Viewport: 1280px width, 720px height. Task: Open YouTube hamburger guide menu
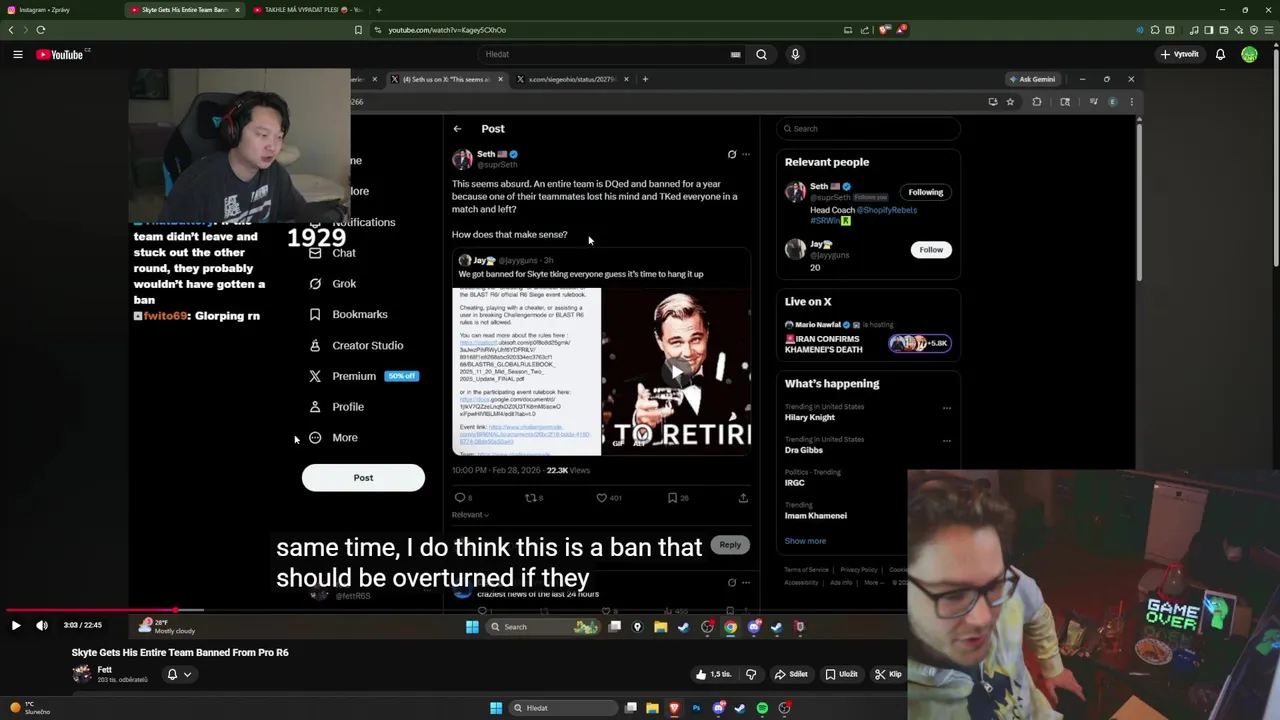click(18, 54)
